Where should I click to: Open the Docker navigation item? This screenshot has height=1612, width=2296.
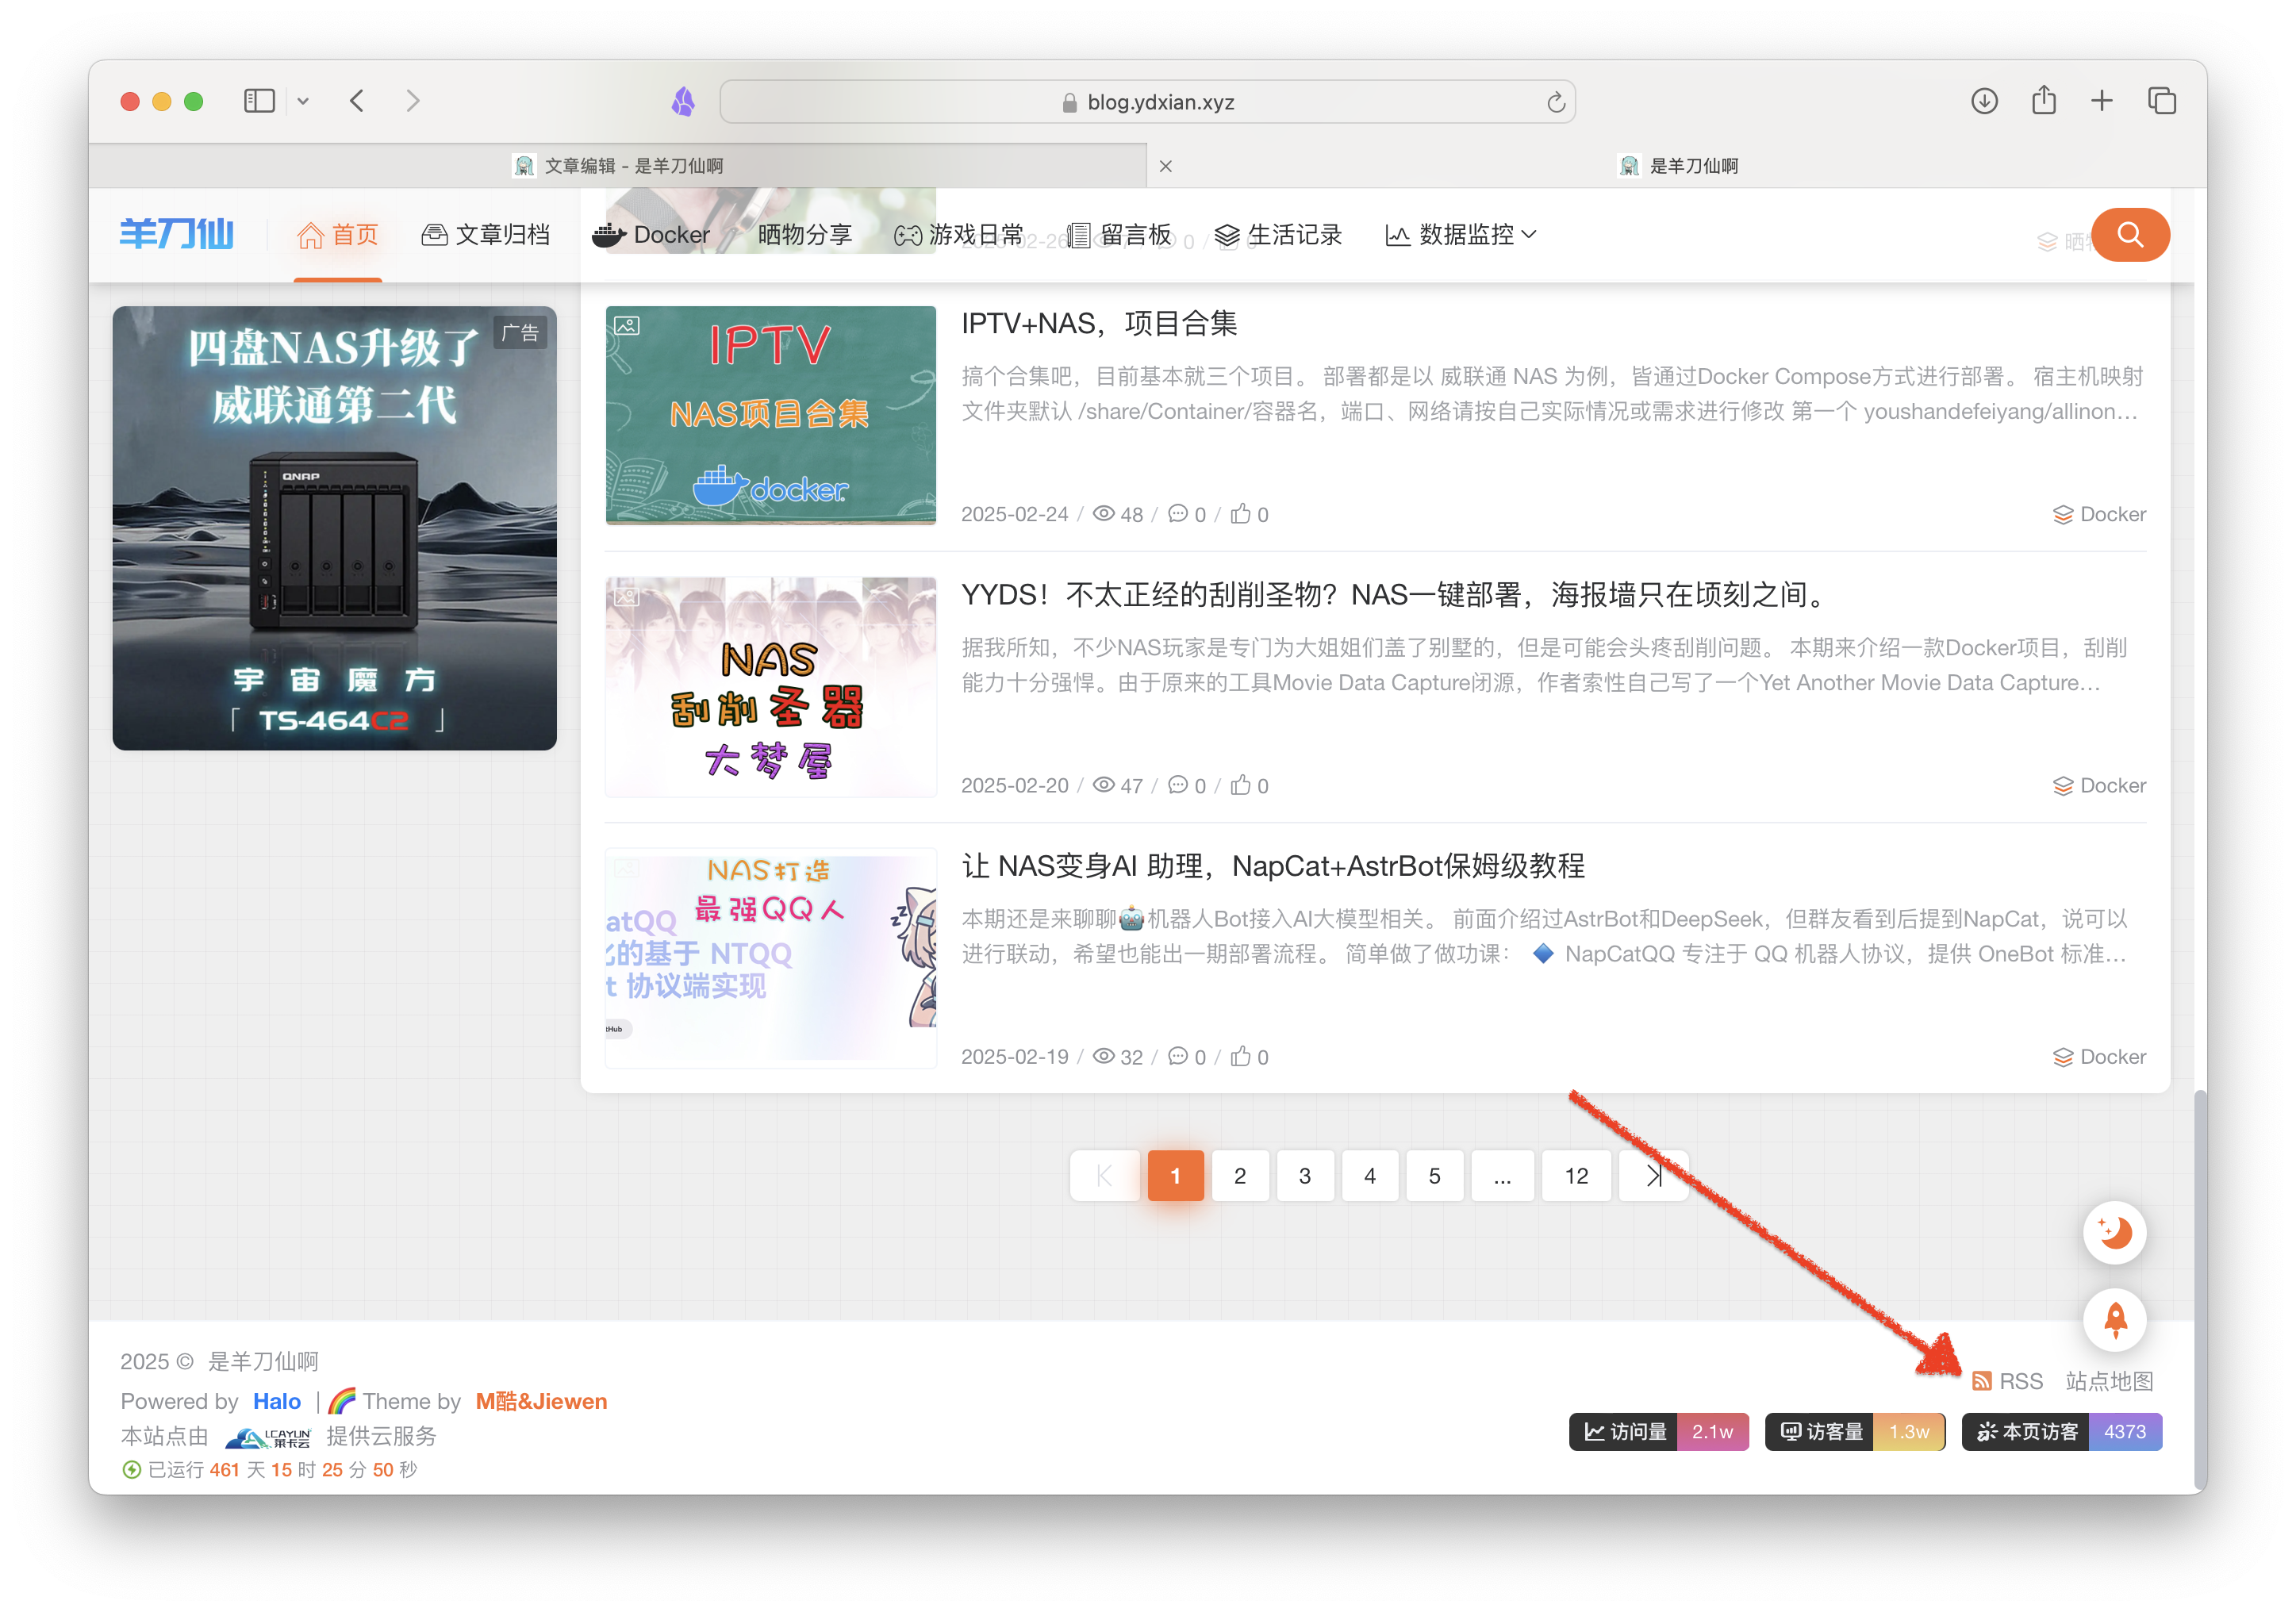651,235
